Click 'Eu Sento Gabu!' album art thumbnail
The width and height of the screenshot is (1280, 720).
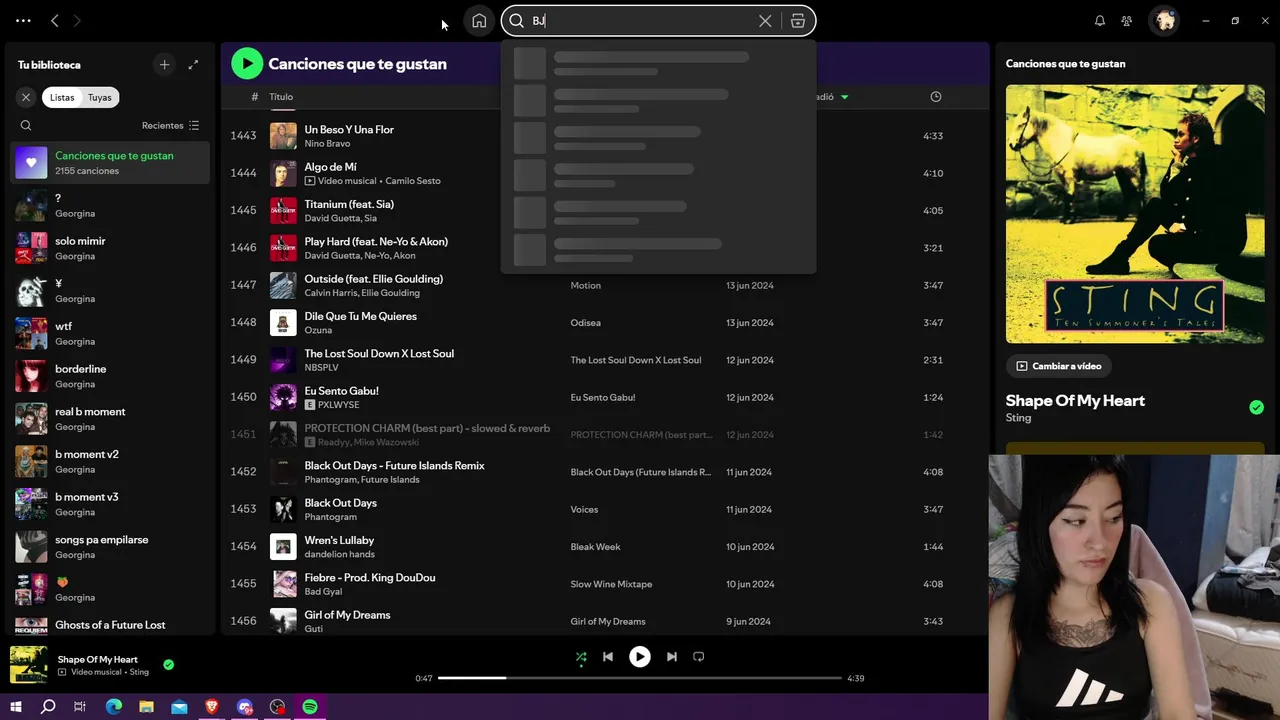pyautogui.click(x=284, y=397)
